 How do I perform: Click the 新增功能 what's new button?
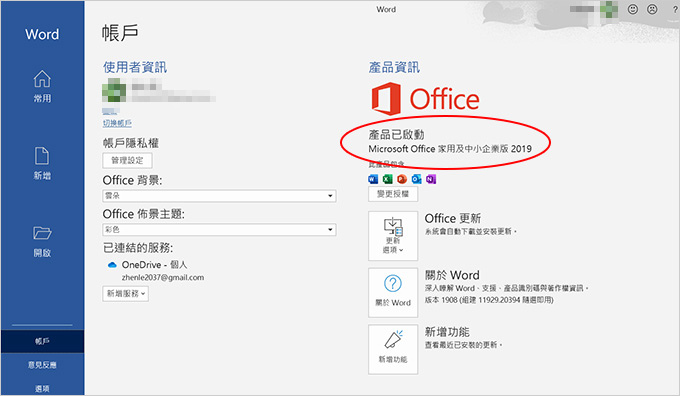[393, 349]
